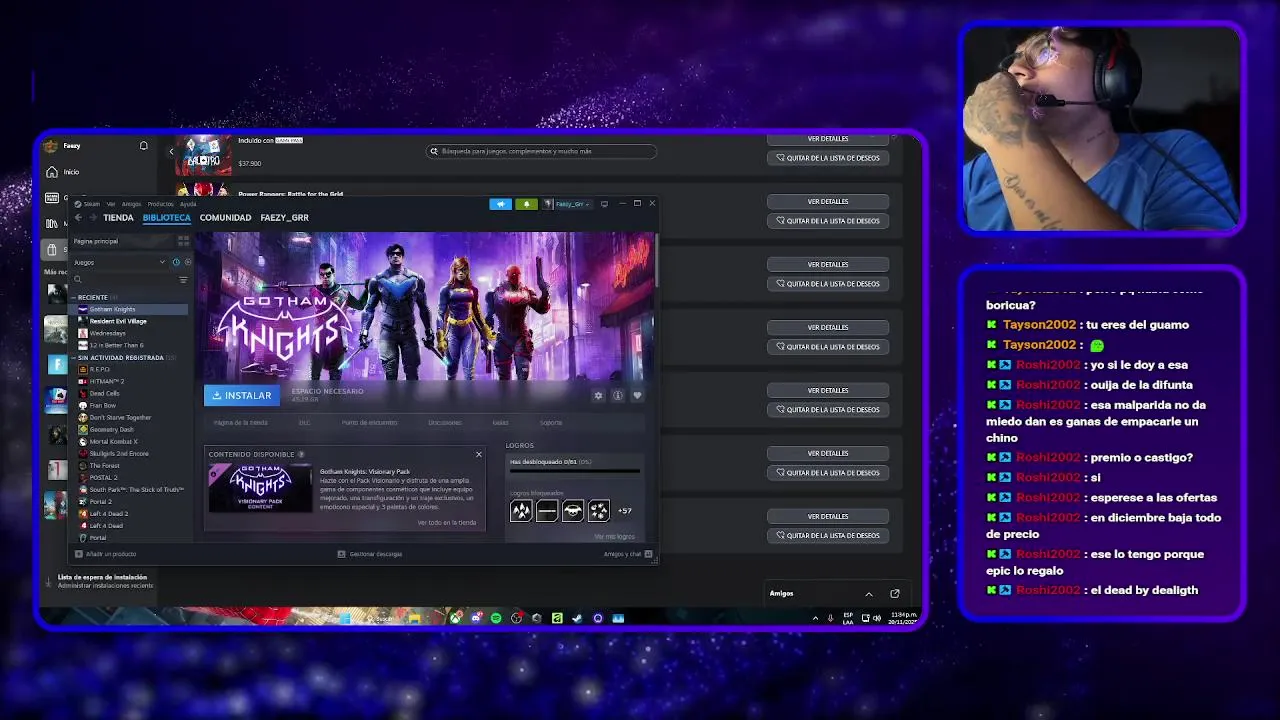
Task: Open Xbox app Inicio home
Action: tap(62, 172)
